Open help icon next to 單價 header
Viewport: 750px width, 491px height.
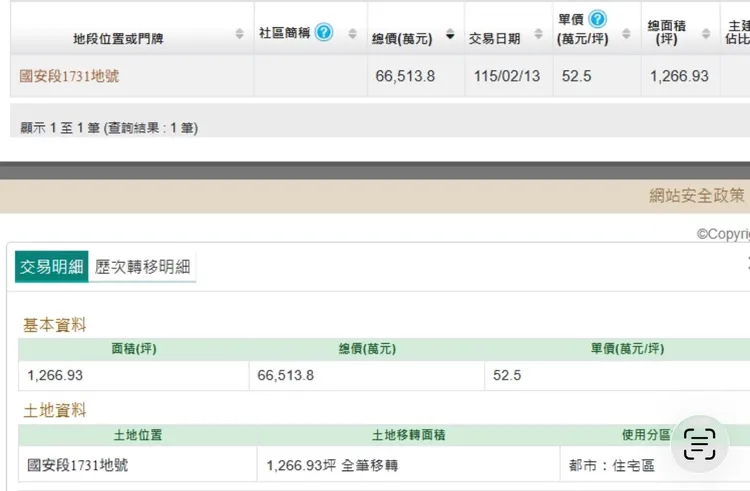[x=597, y=19]
